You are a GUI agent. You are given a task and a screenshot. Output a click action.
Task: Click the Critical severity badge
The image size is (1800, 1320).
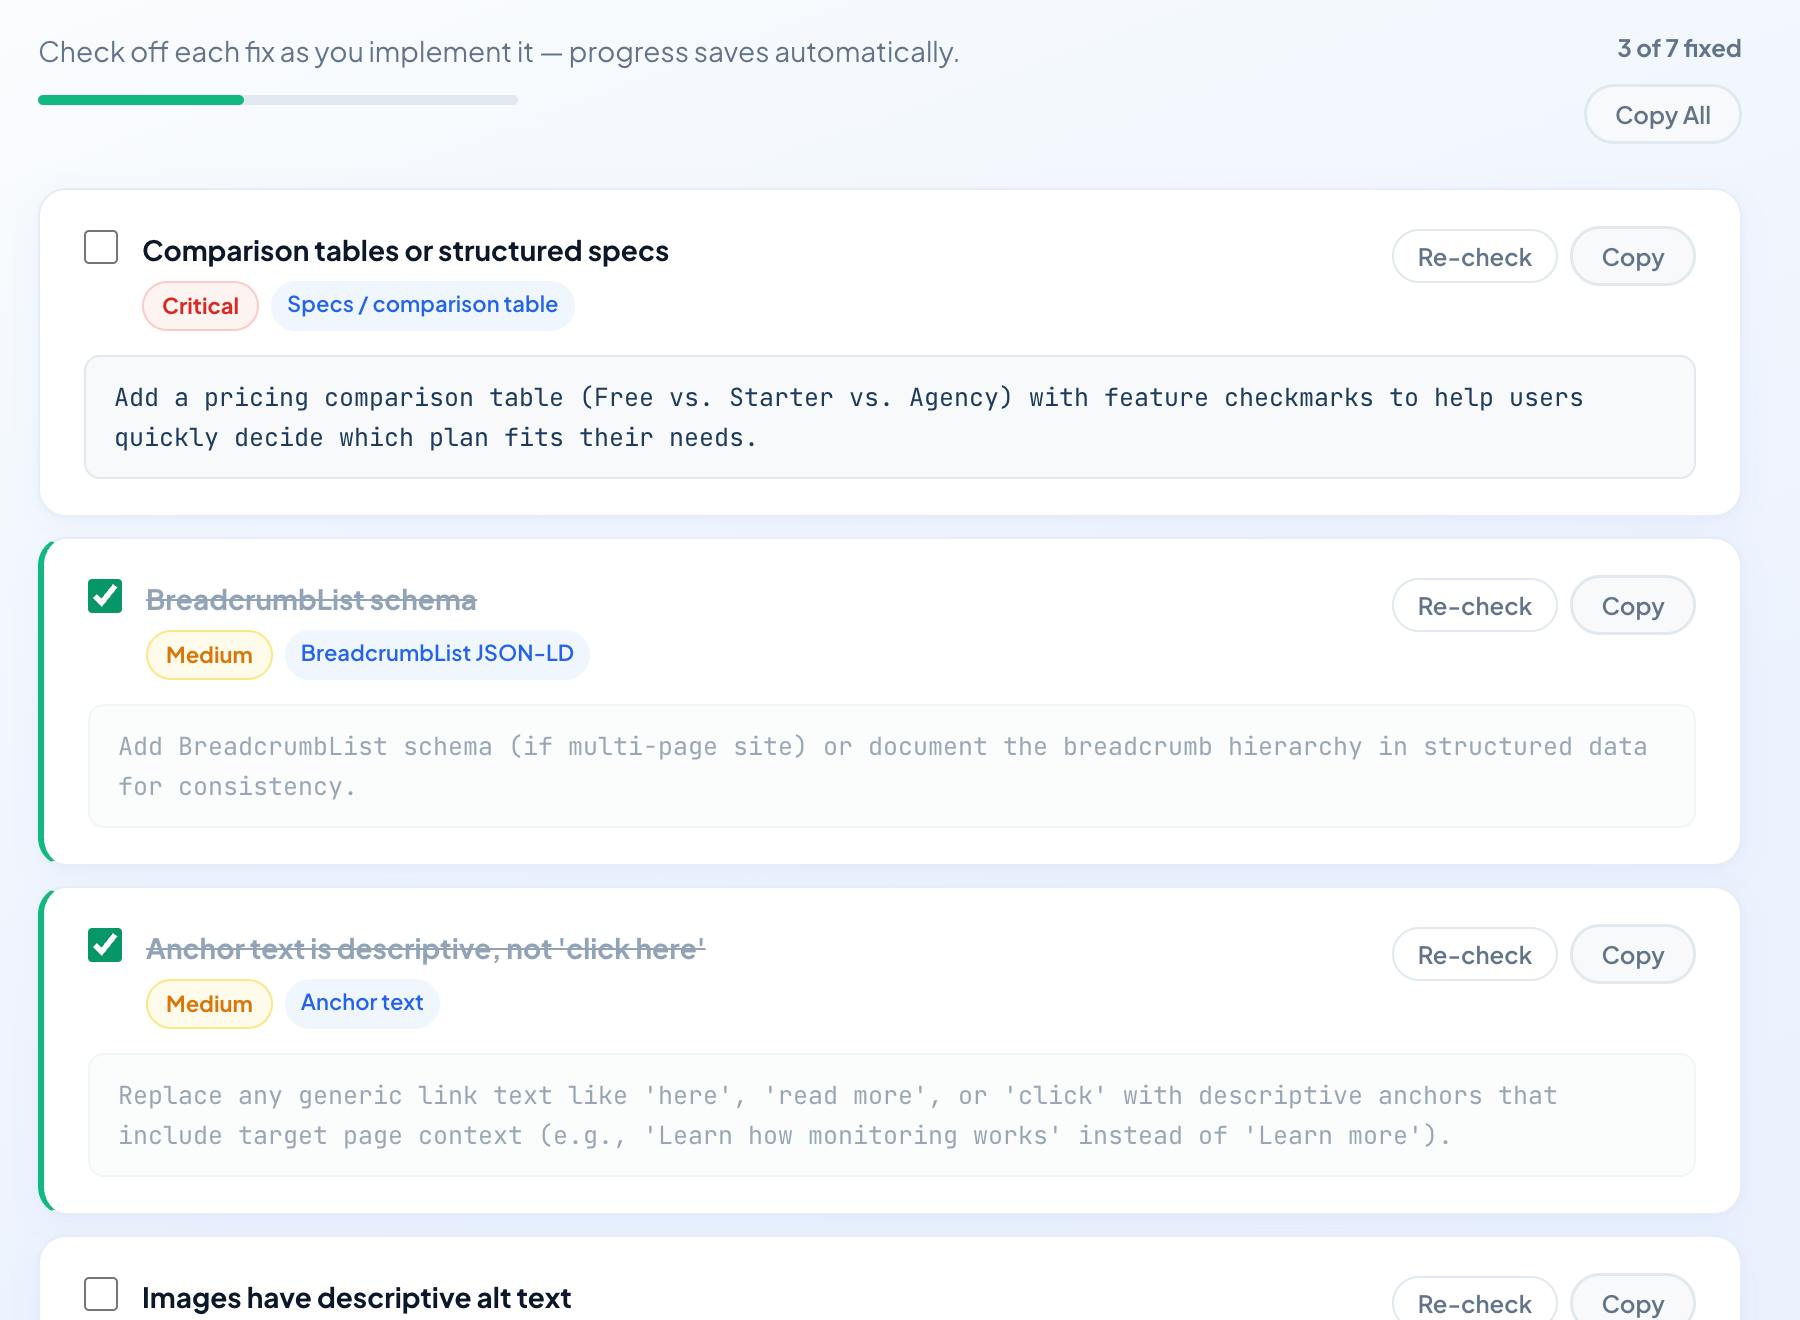pyautogui.click(x=200, y=306)
